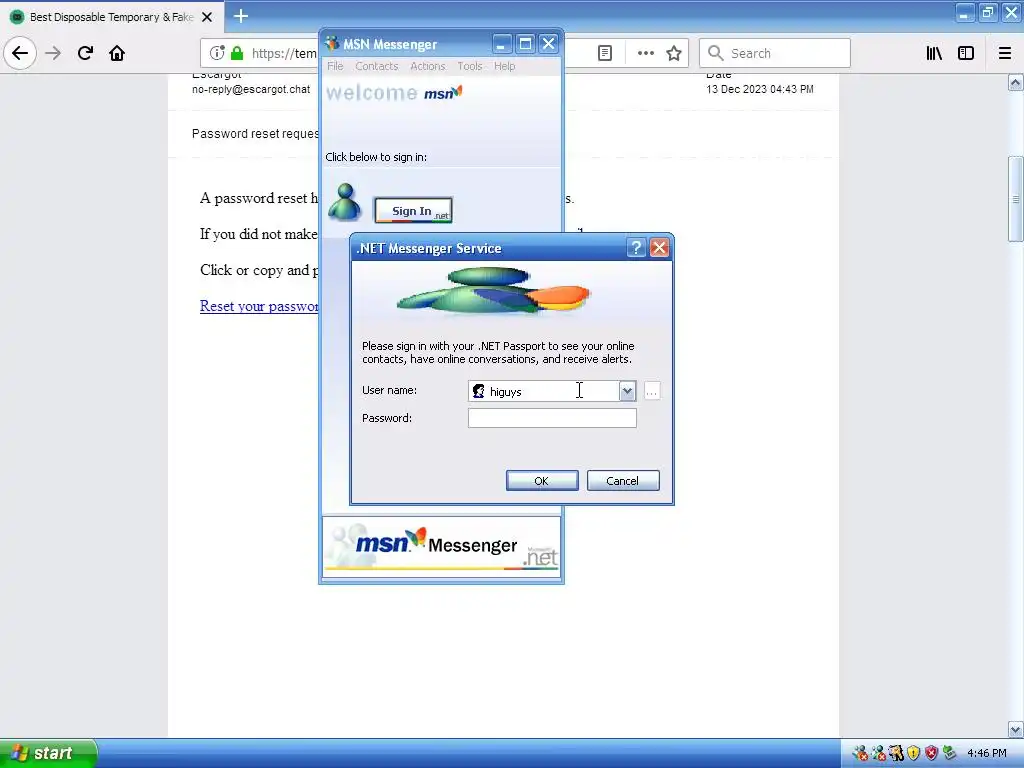Click the user avatar icon beside higuys
Image resolution: width=1024 pixels, height=768 pixels.
click(x=478, y=391)
